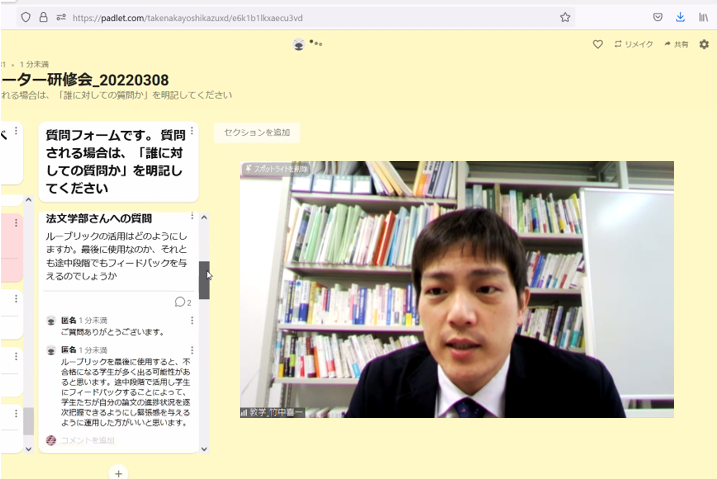Click the padlock site security icon
717x479 pixels.
[x=43, y=17]
